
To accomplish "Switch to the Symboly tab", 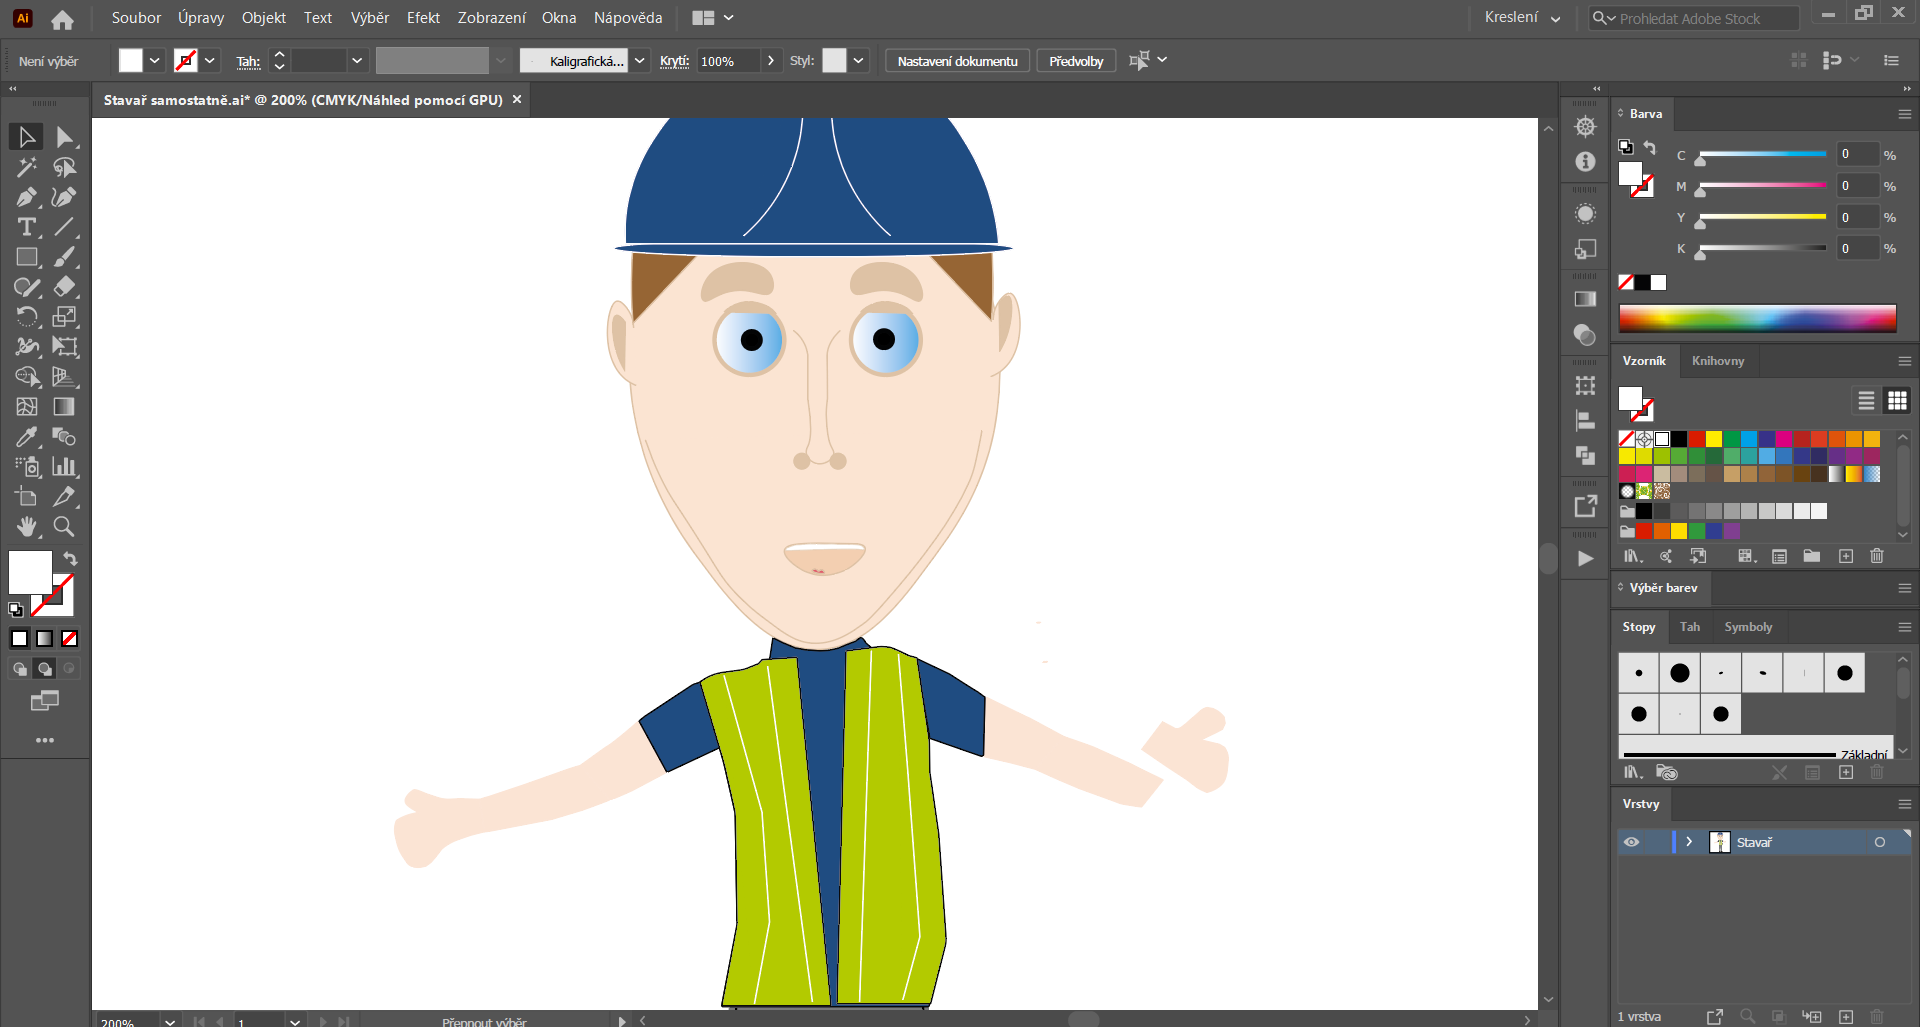I will tap(1747, 627).
